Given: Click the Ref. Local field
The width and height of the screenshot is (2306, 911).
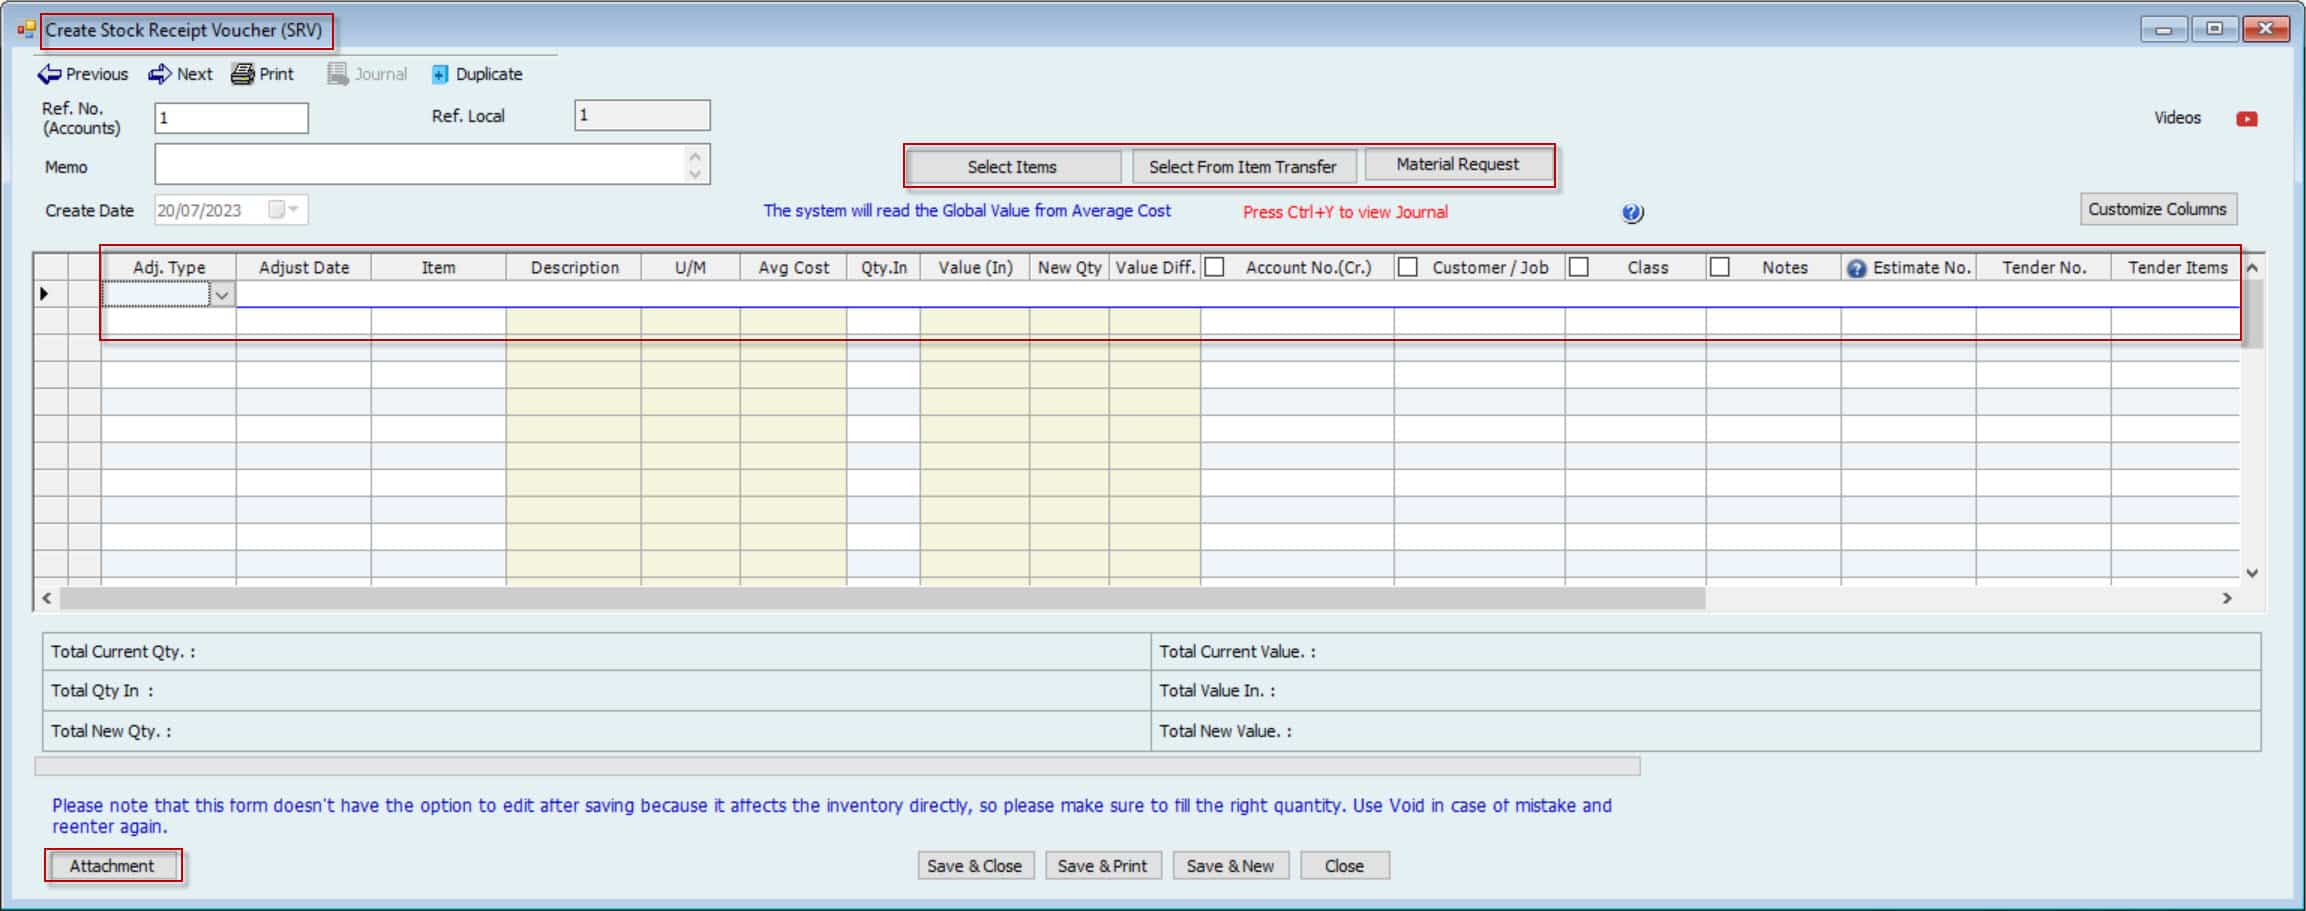Looking at the screenshot, I should [642, 115].
